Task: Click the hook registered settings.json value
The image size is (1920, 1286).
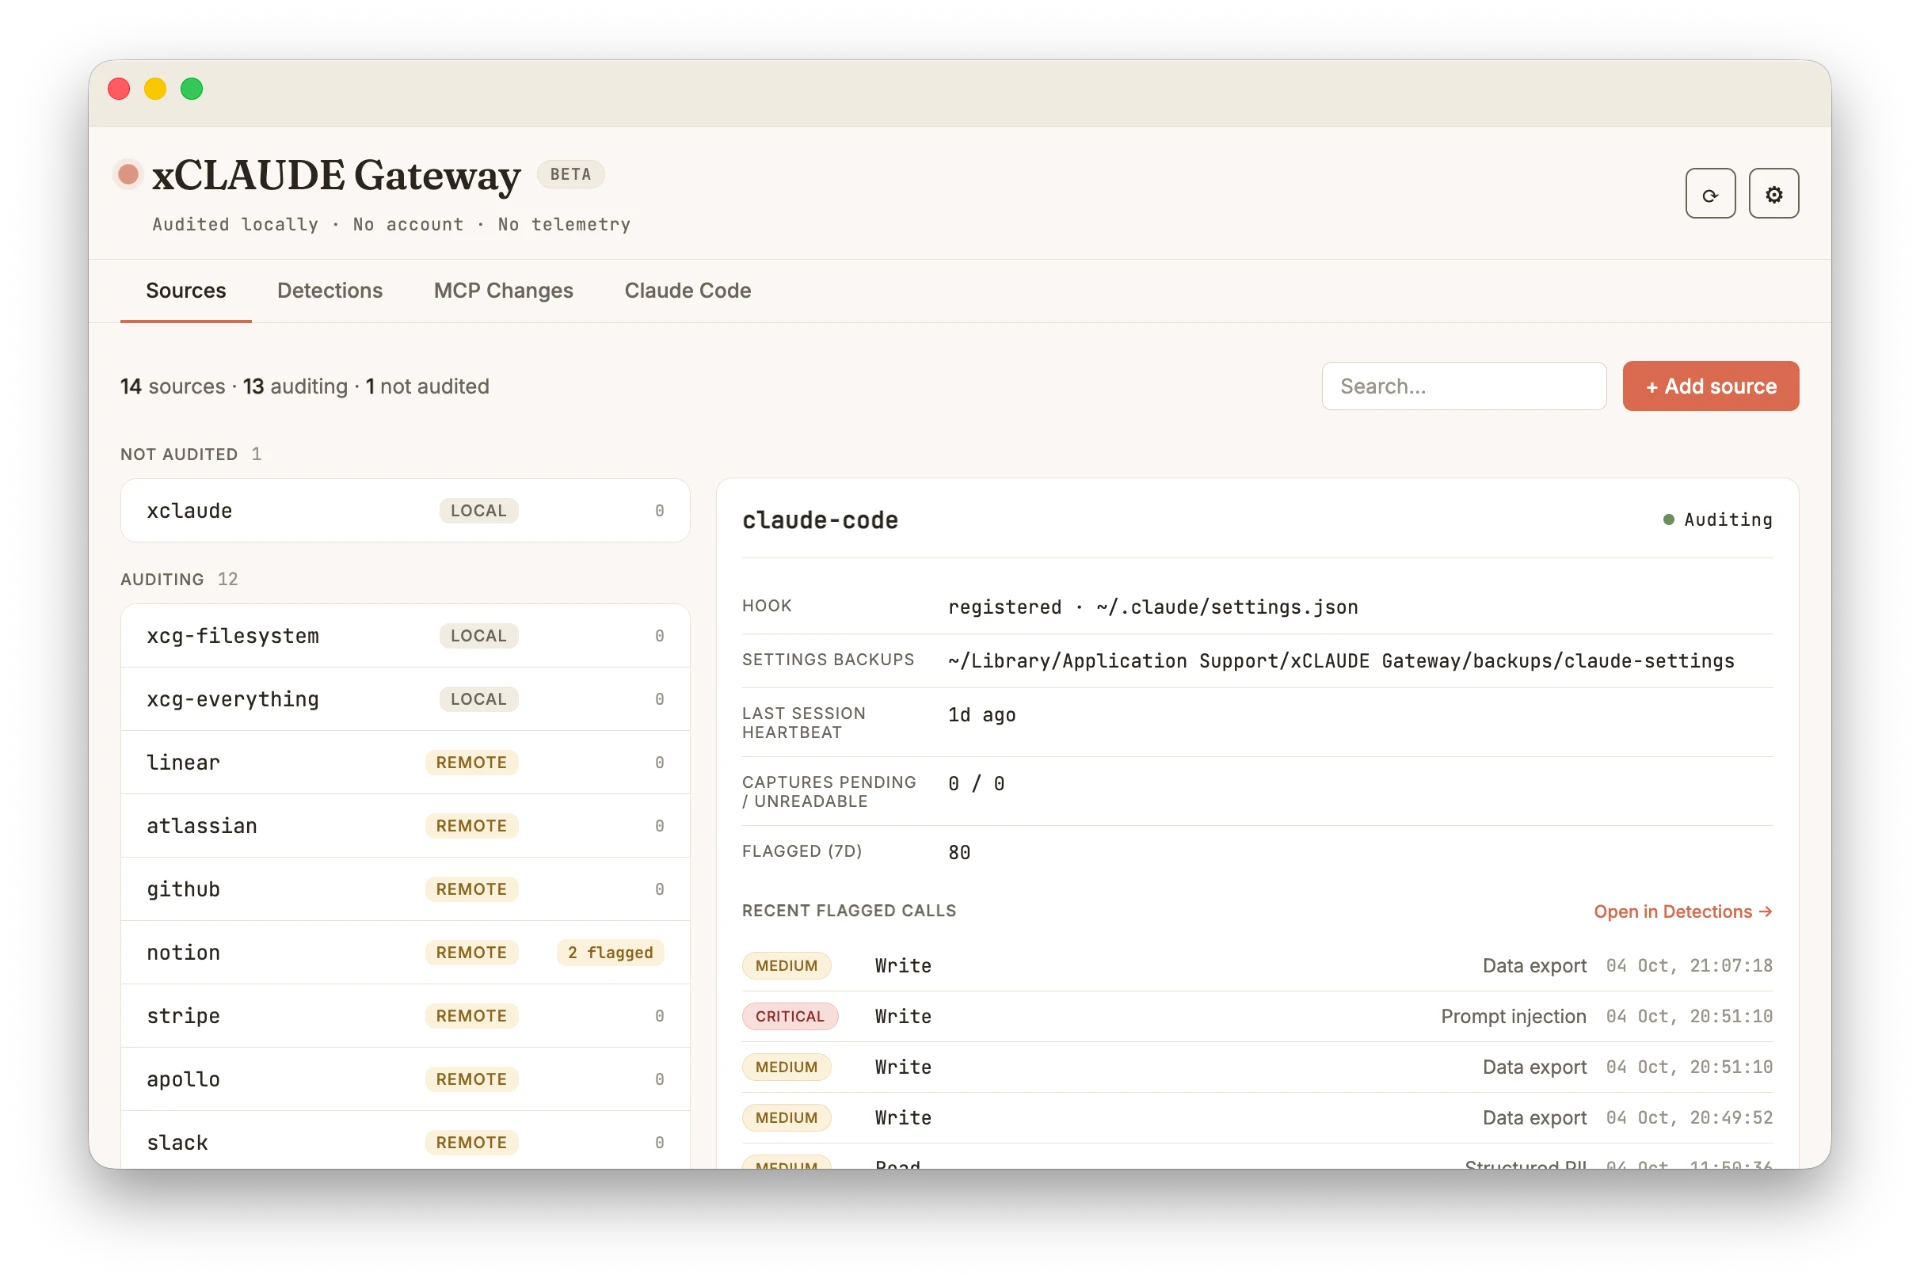Action: tap(1153, 607)
